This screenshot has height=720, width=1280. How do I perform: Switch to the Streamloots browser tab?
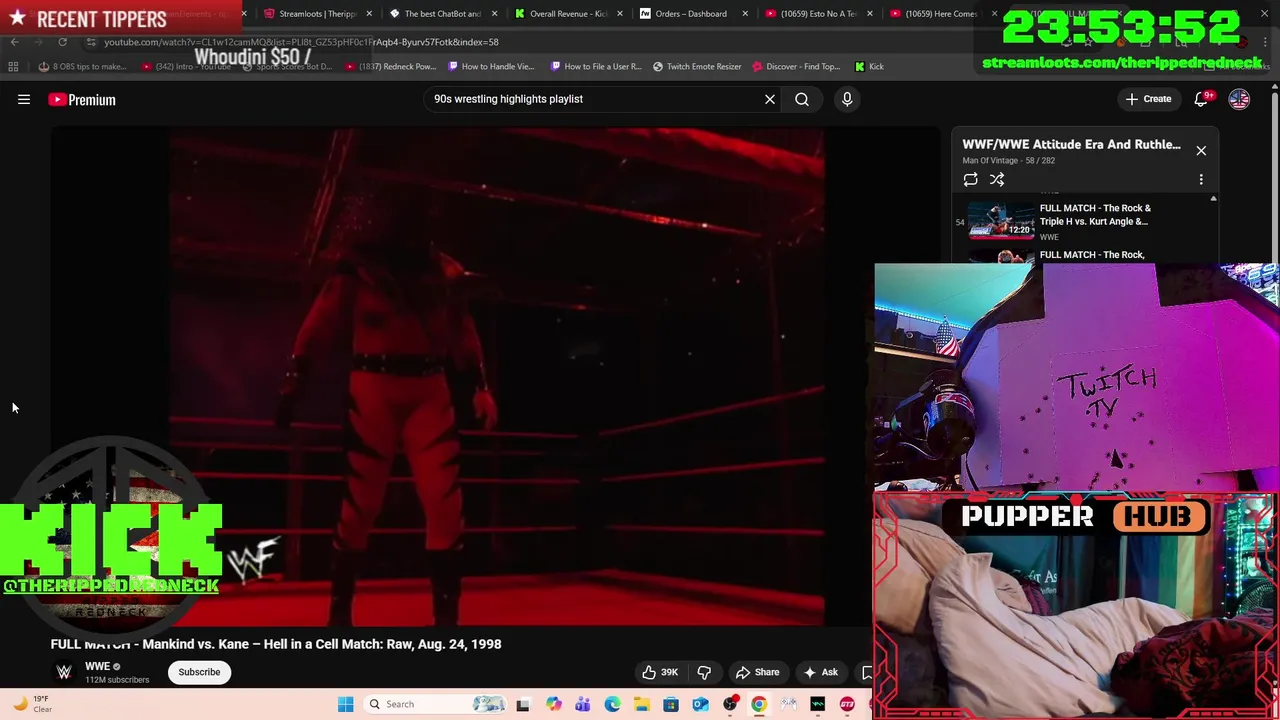click(310, 14)
